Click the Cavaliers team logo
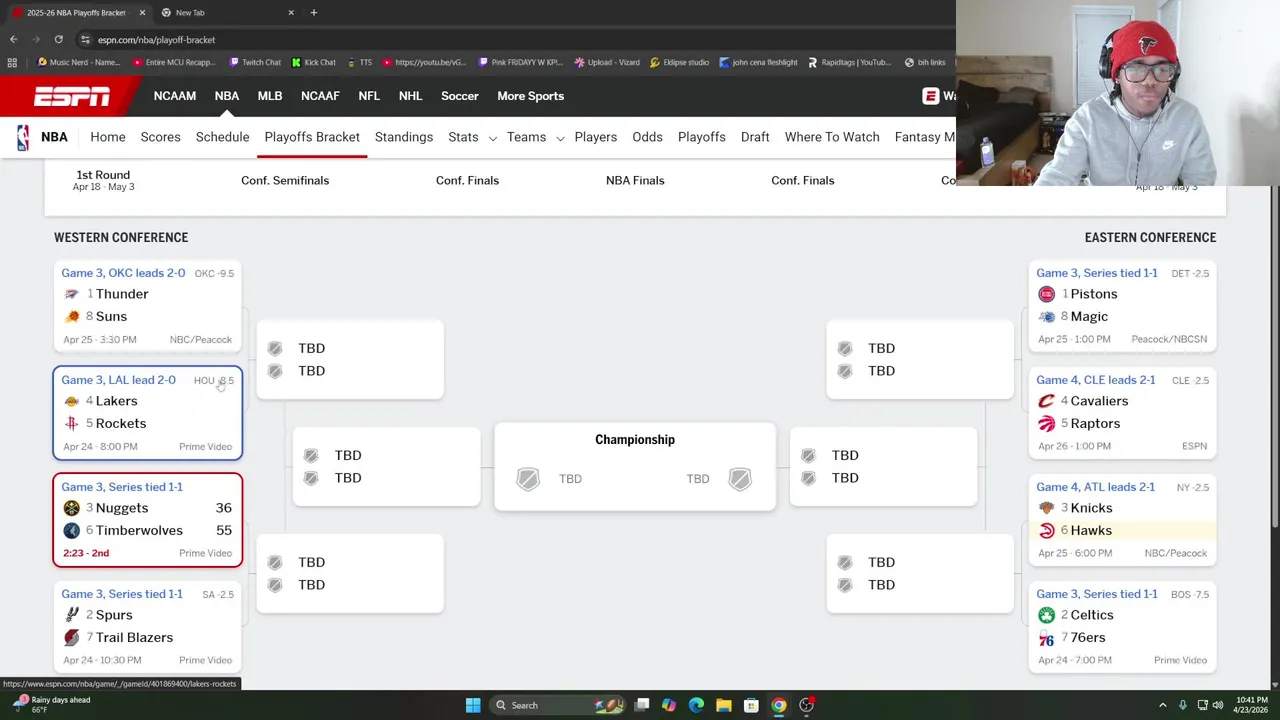This screenshot has height=720, width=1280. tap(1046, 401)
